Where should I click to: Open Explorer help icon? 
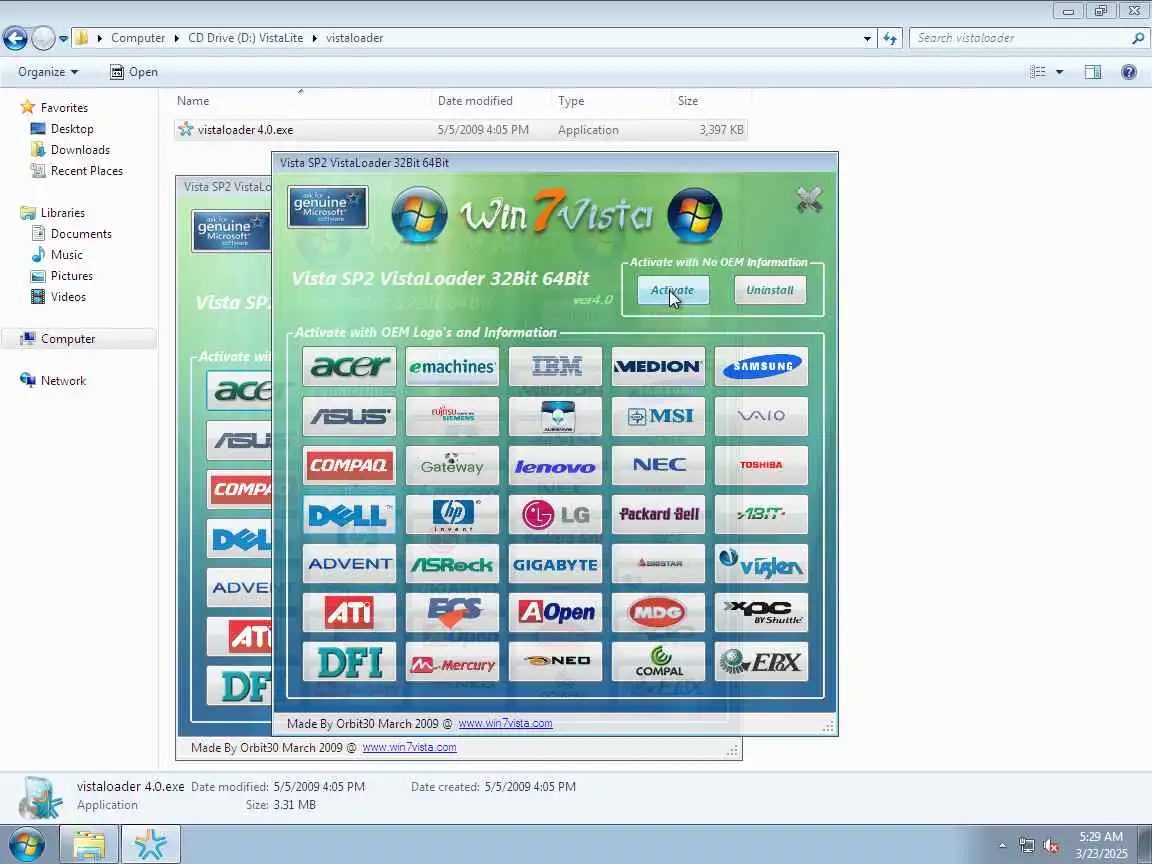click(1128, 72)
